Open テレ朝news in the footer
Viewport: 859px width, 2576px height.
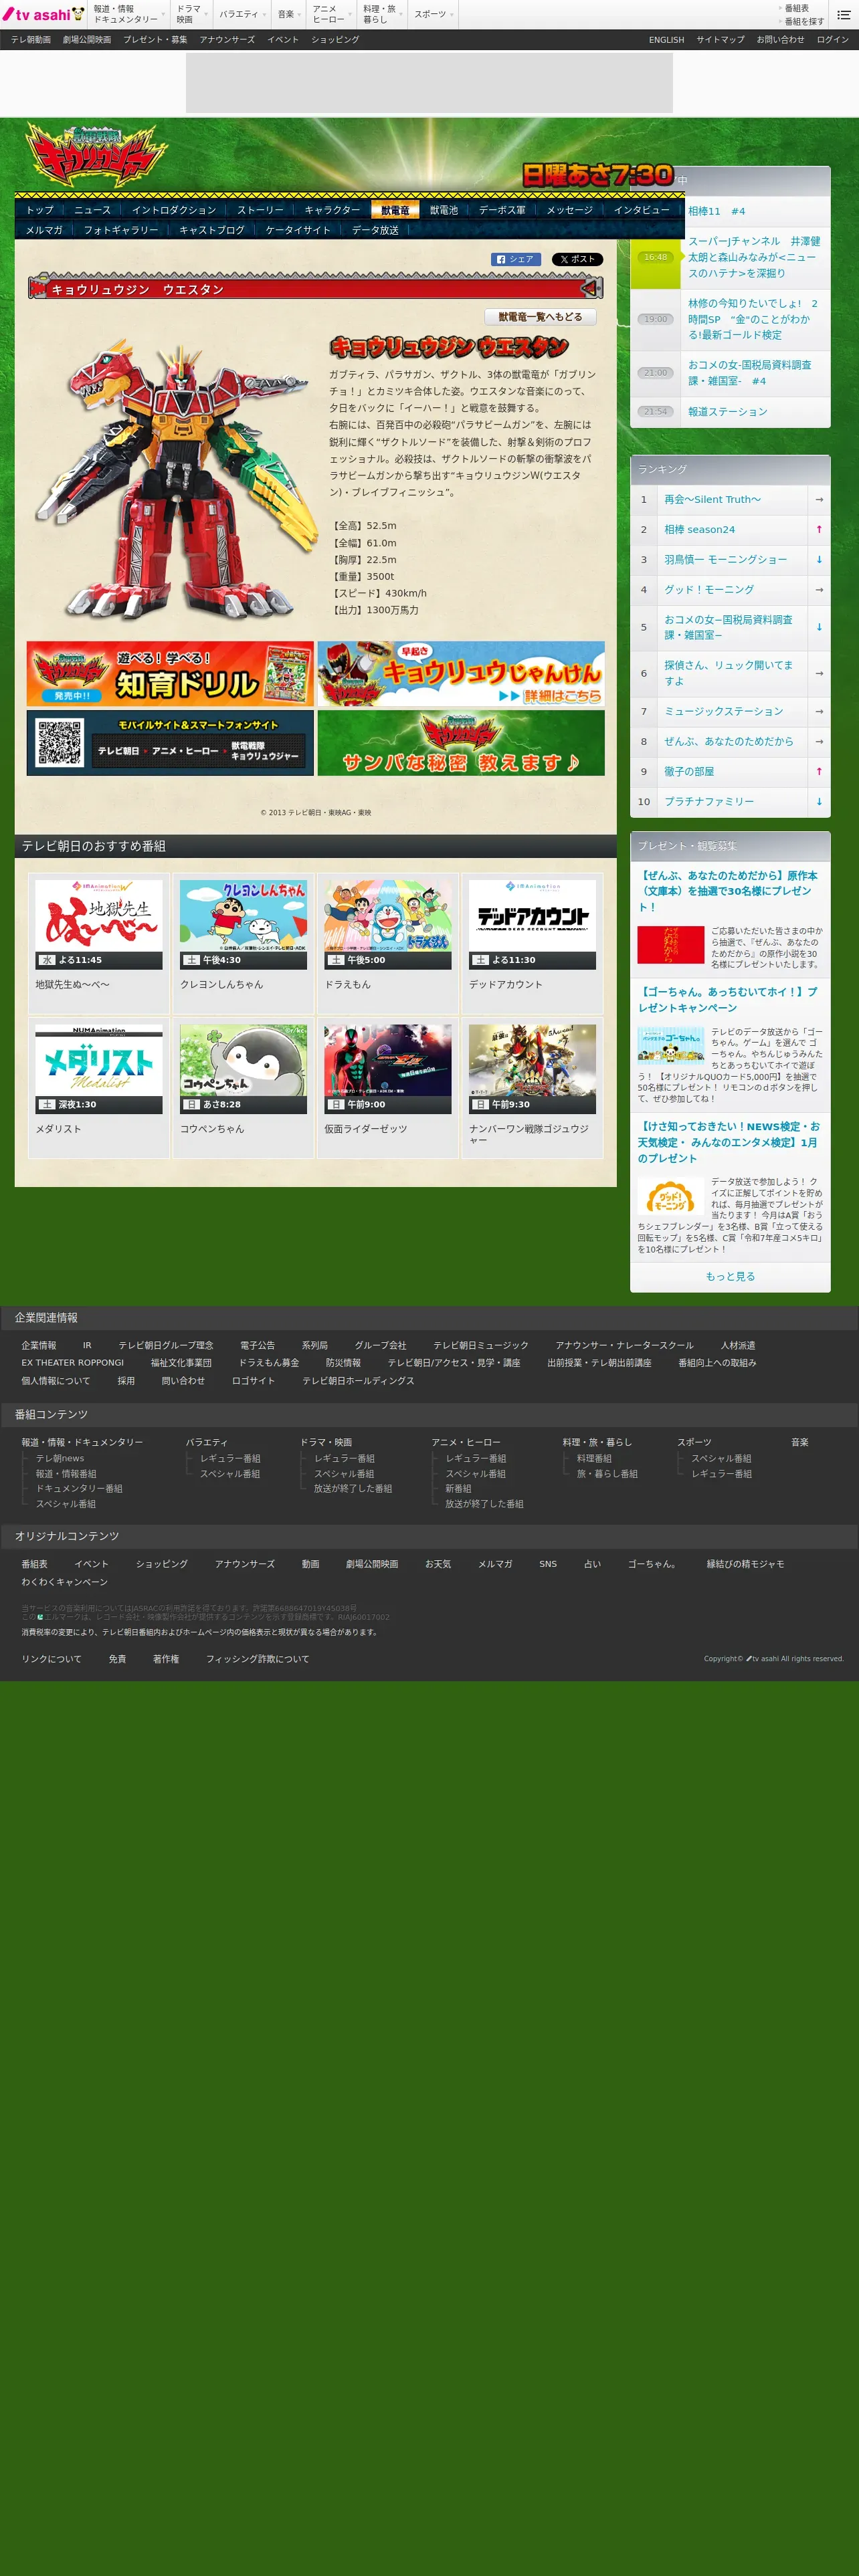point(60,1458)
